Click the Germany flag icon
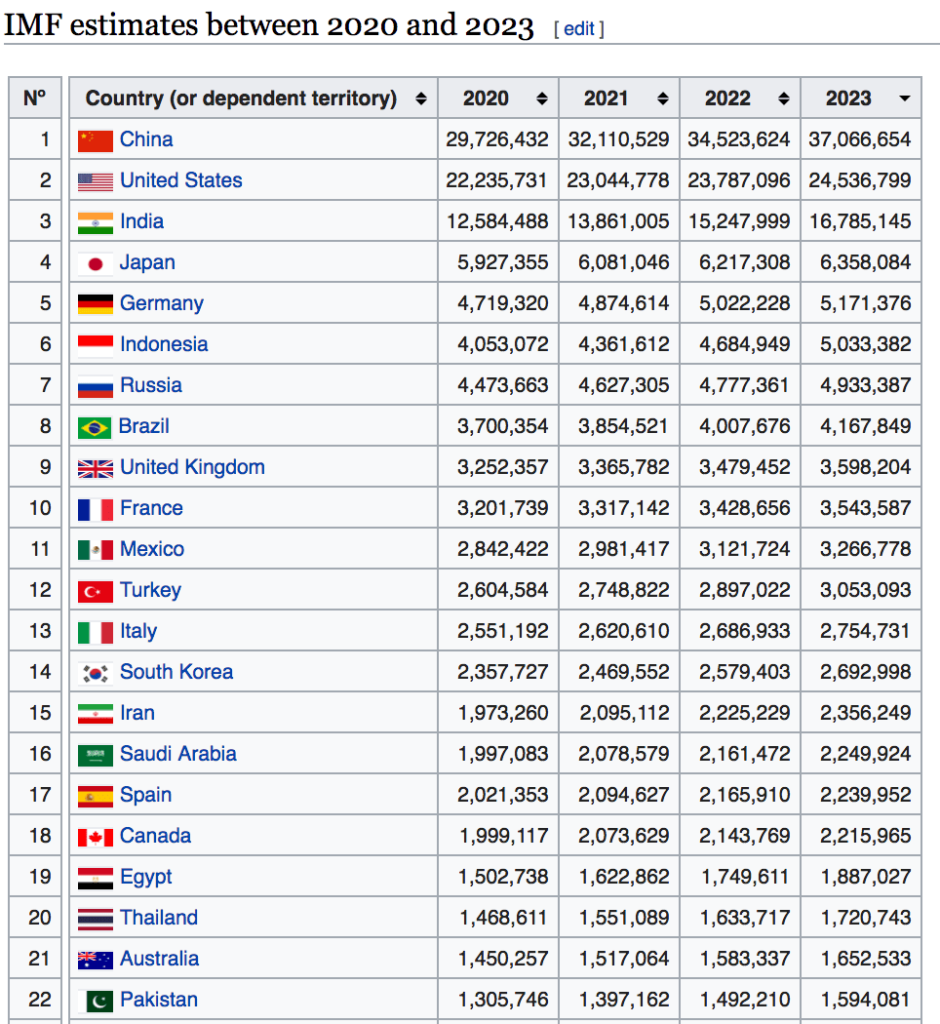 coord(95,304)
